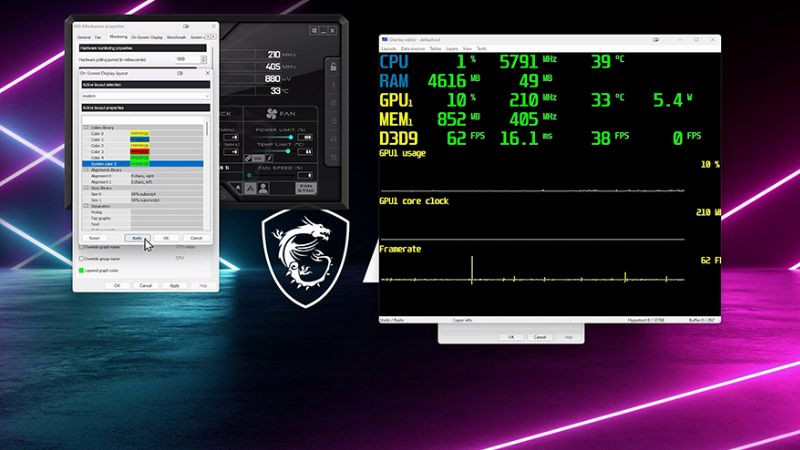Screen dimensions: 800x450
Task: Click the Overlay editor title bar app icon
Action: click(385, 39)
